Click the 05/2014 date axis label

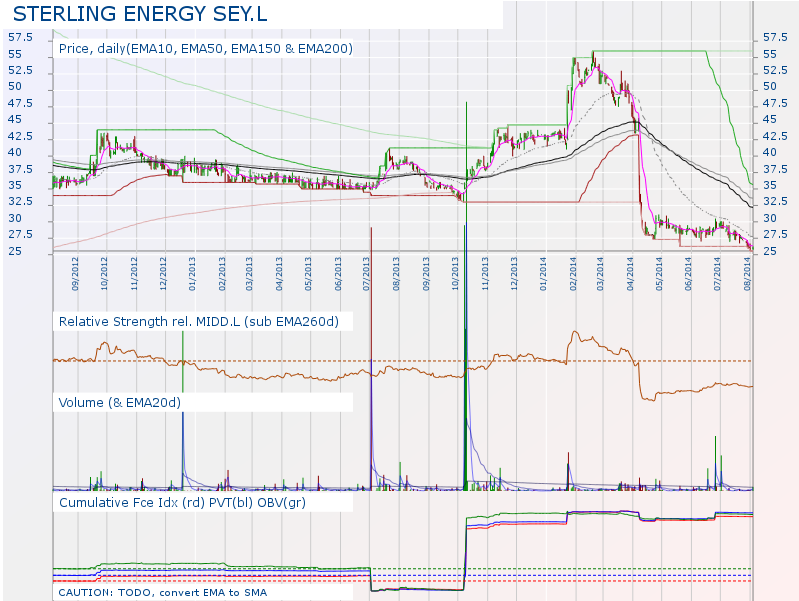[659, 274]
